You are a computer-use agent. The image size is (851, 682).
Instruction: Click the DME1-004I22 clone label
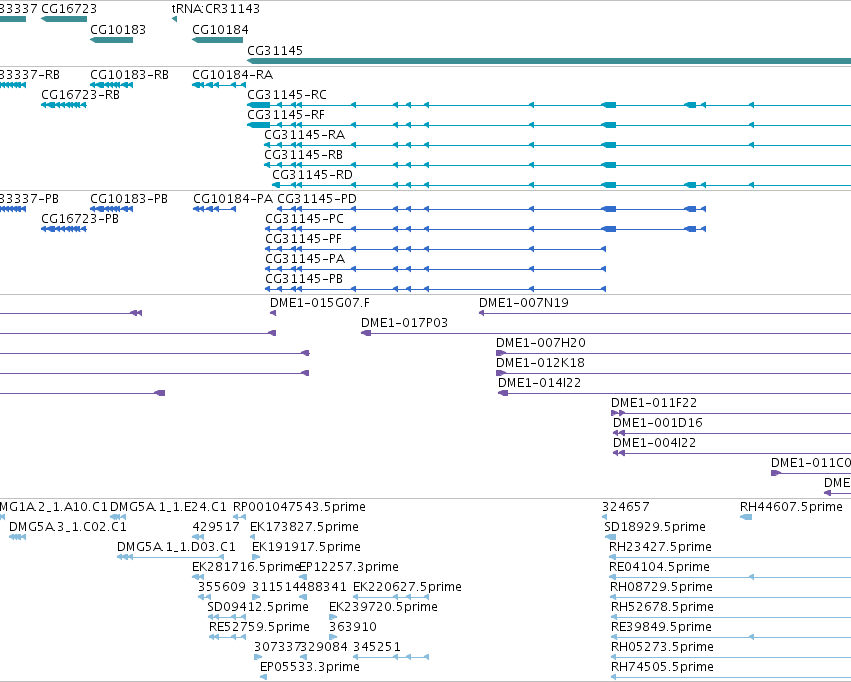coord(655,443)
